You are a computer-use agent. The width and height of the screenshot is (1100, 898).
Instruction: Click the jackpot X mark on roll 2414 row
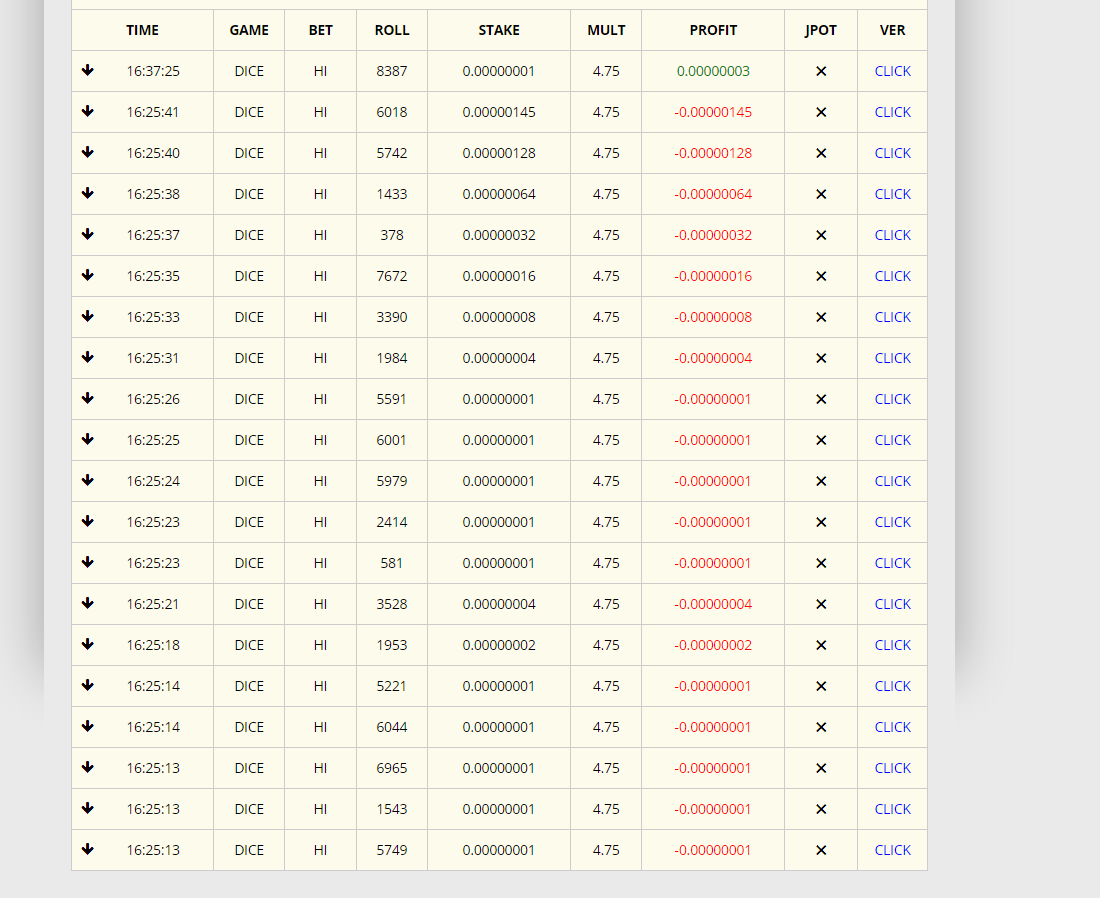click(x=821, y=522)
